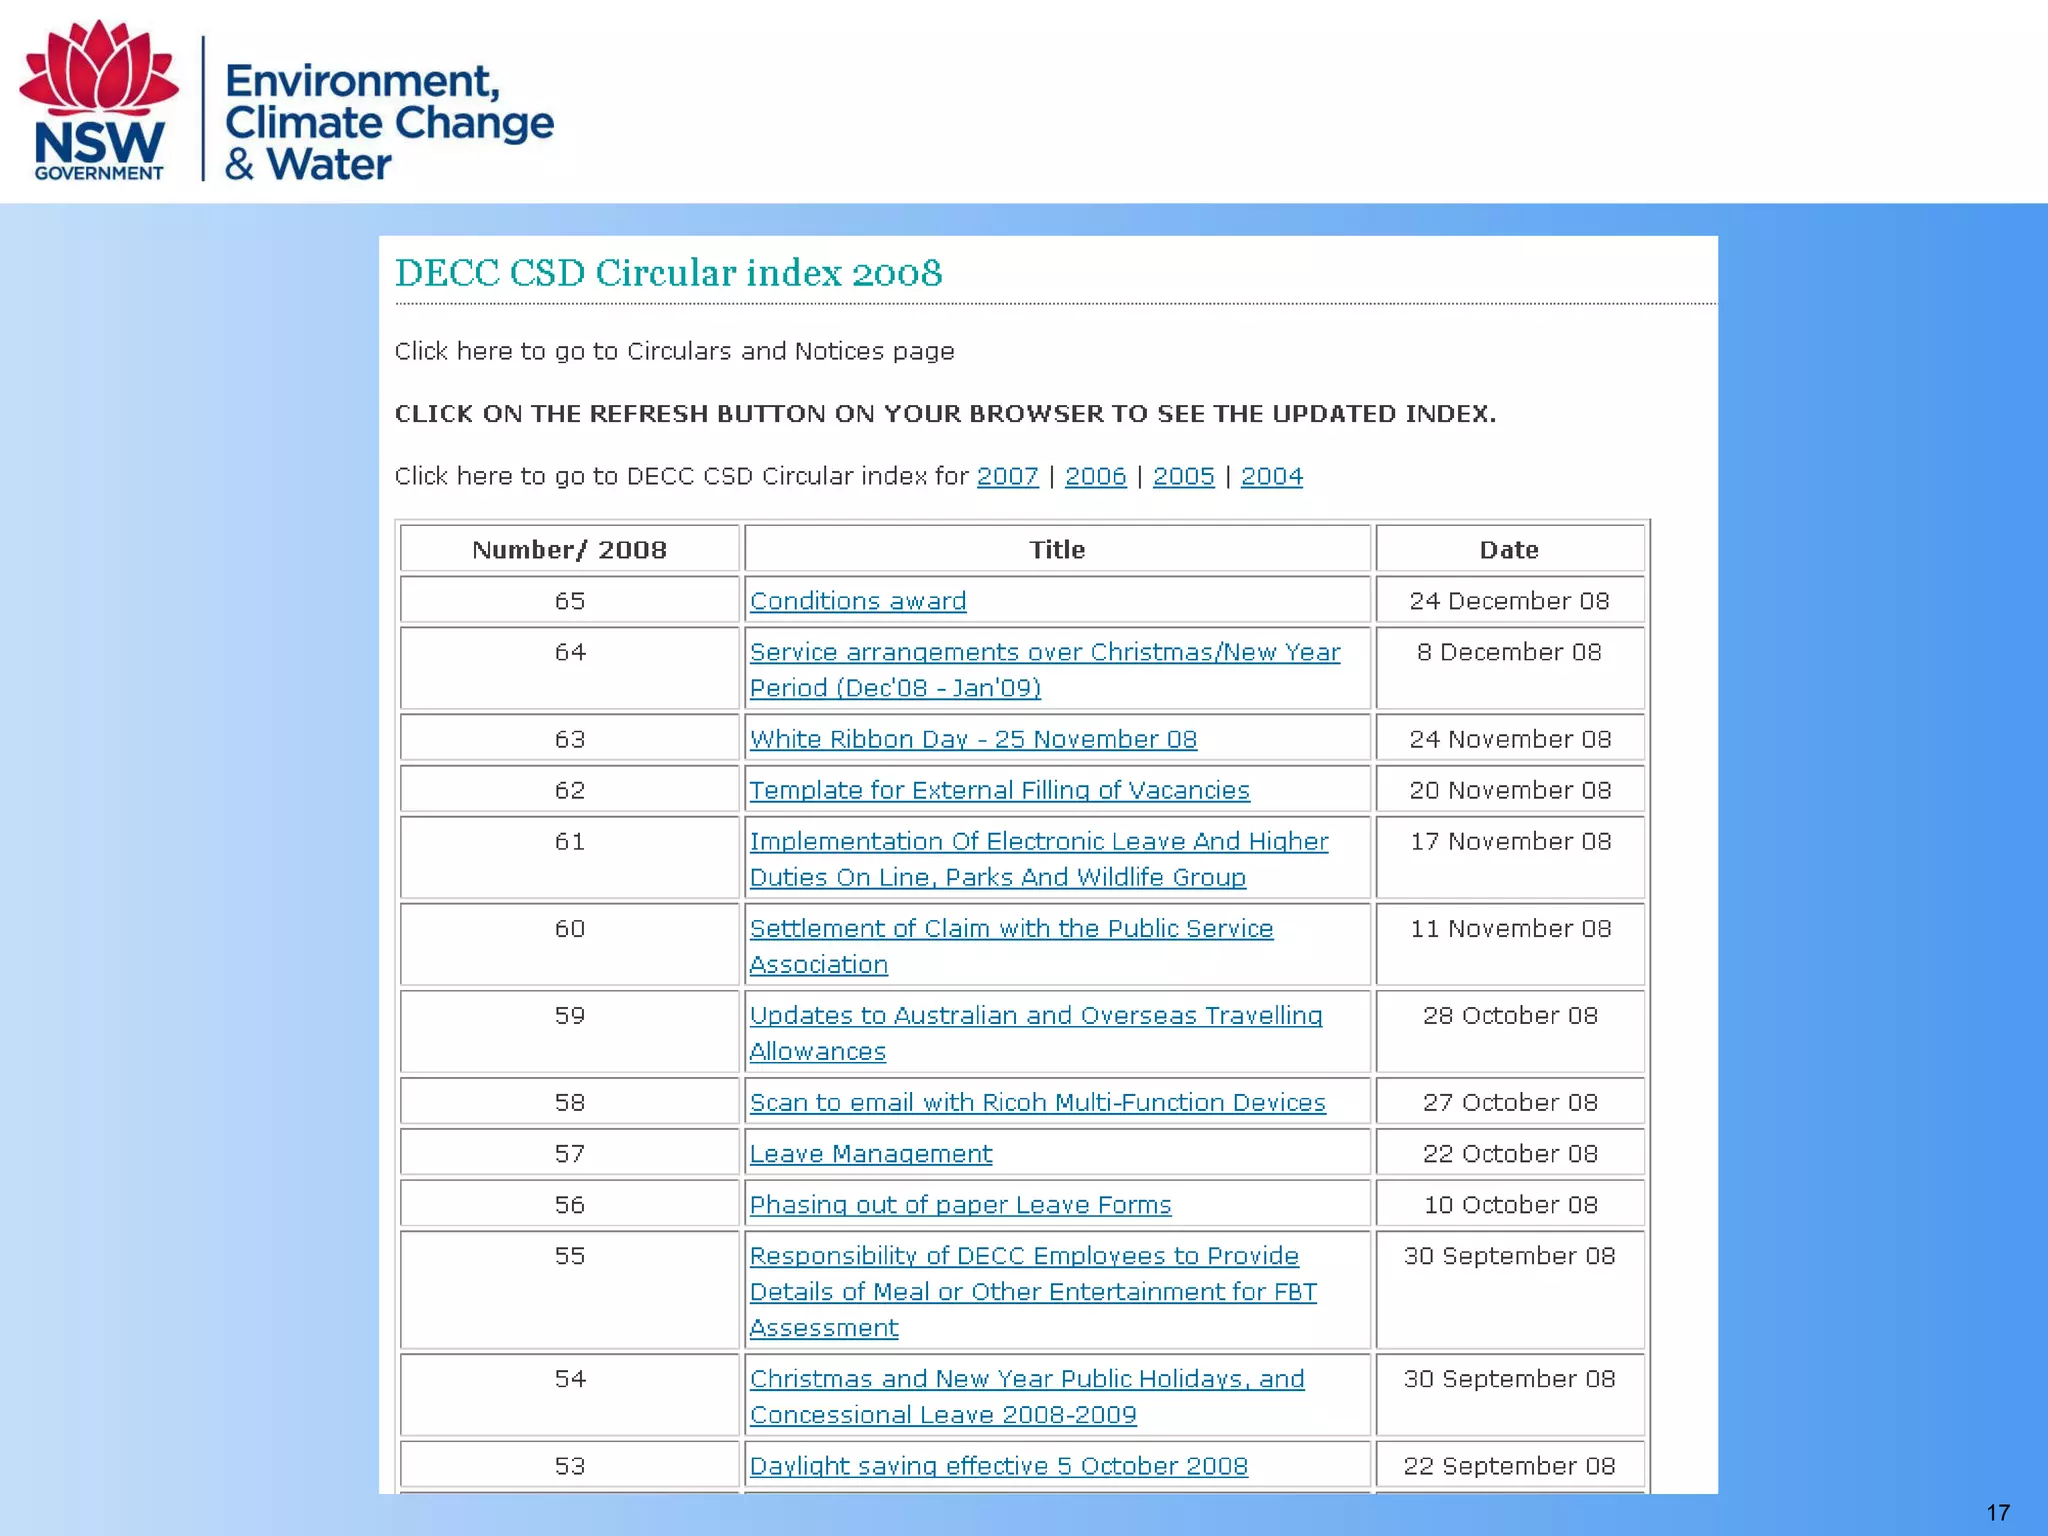Open the Leave Management circular
This screenshot has width=2048, height=1536.
pos(870,1153)
